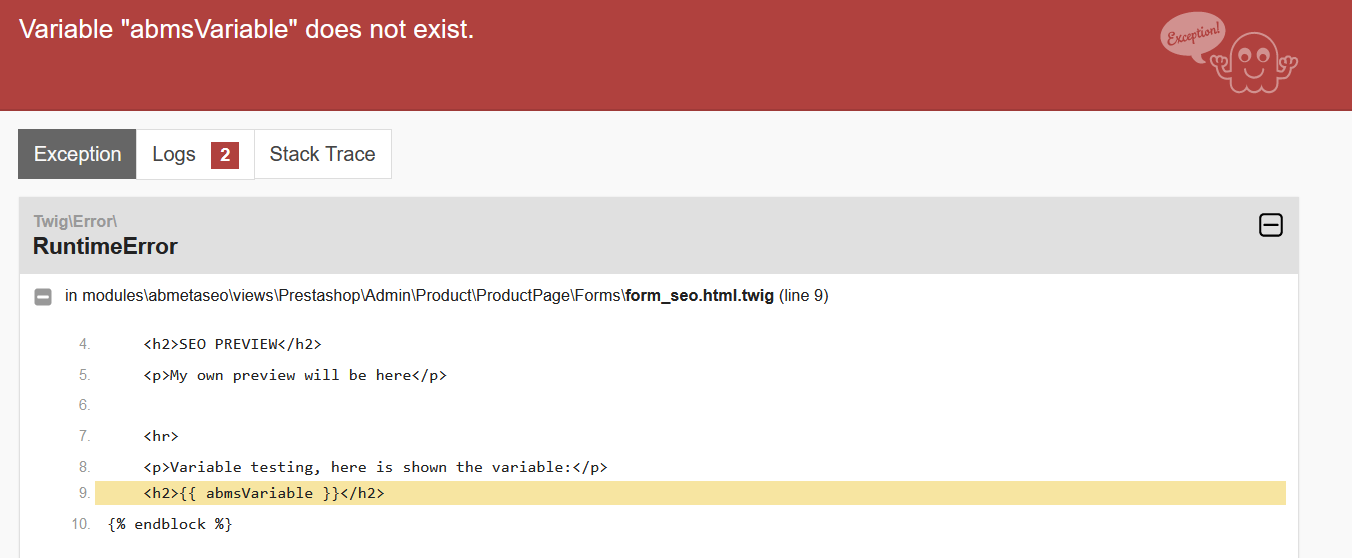
Task: Click the "Exception!" speech bubble
Action: (x=1192, y=35)
